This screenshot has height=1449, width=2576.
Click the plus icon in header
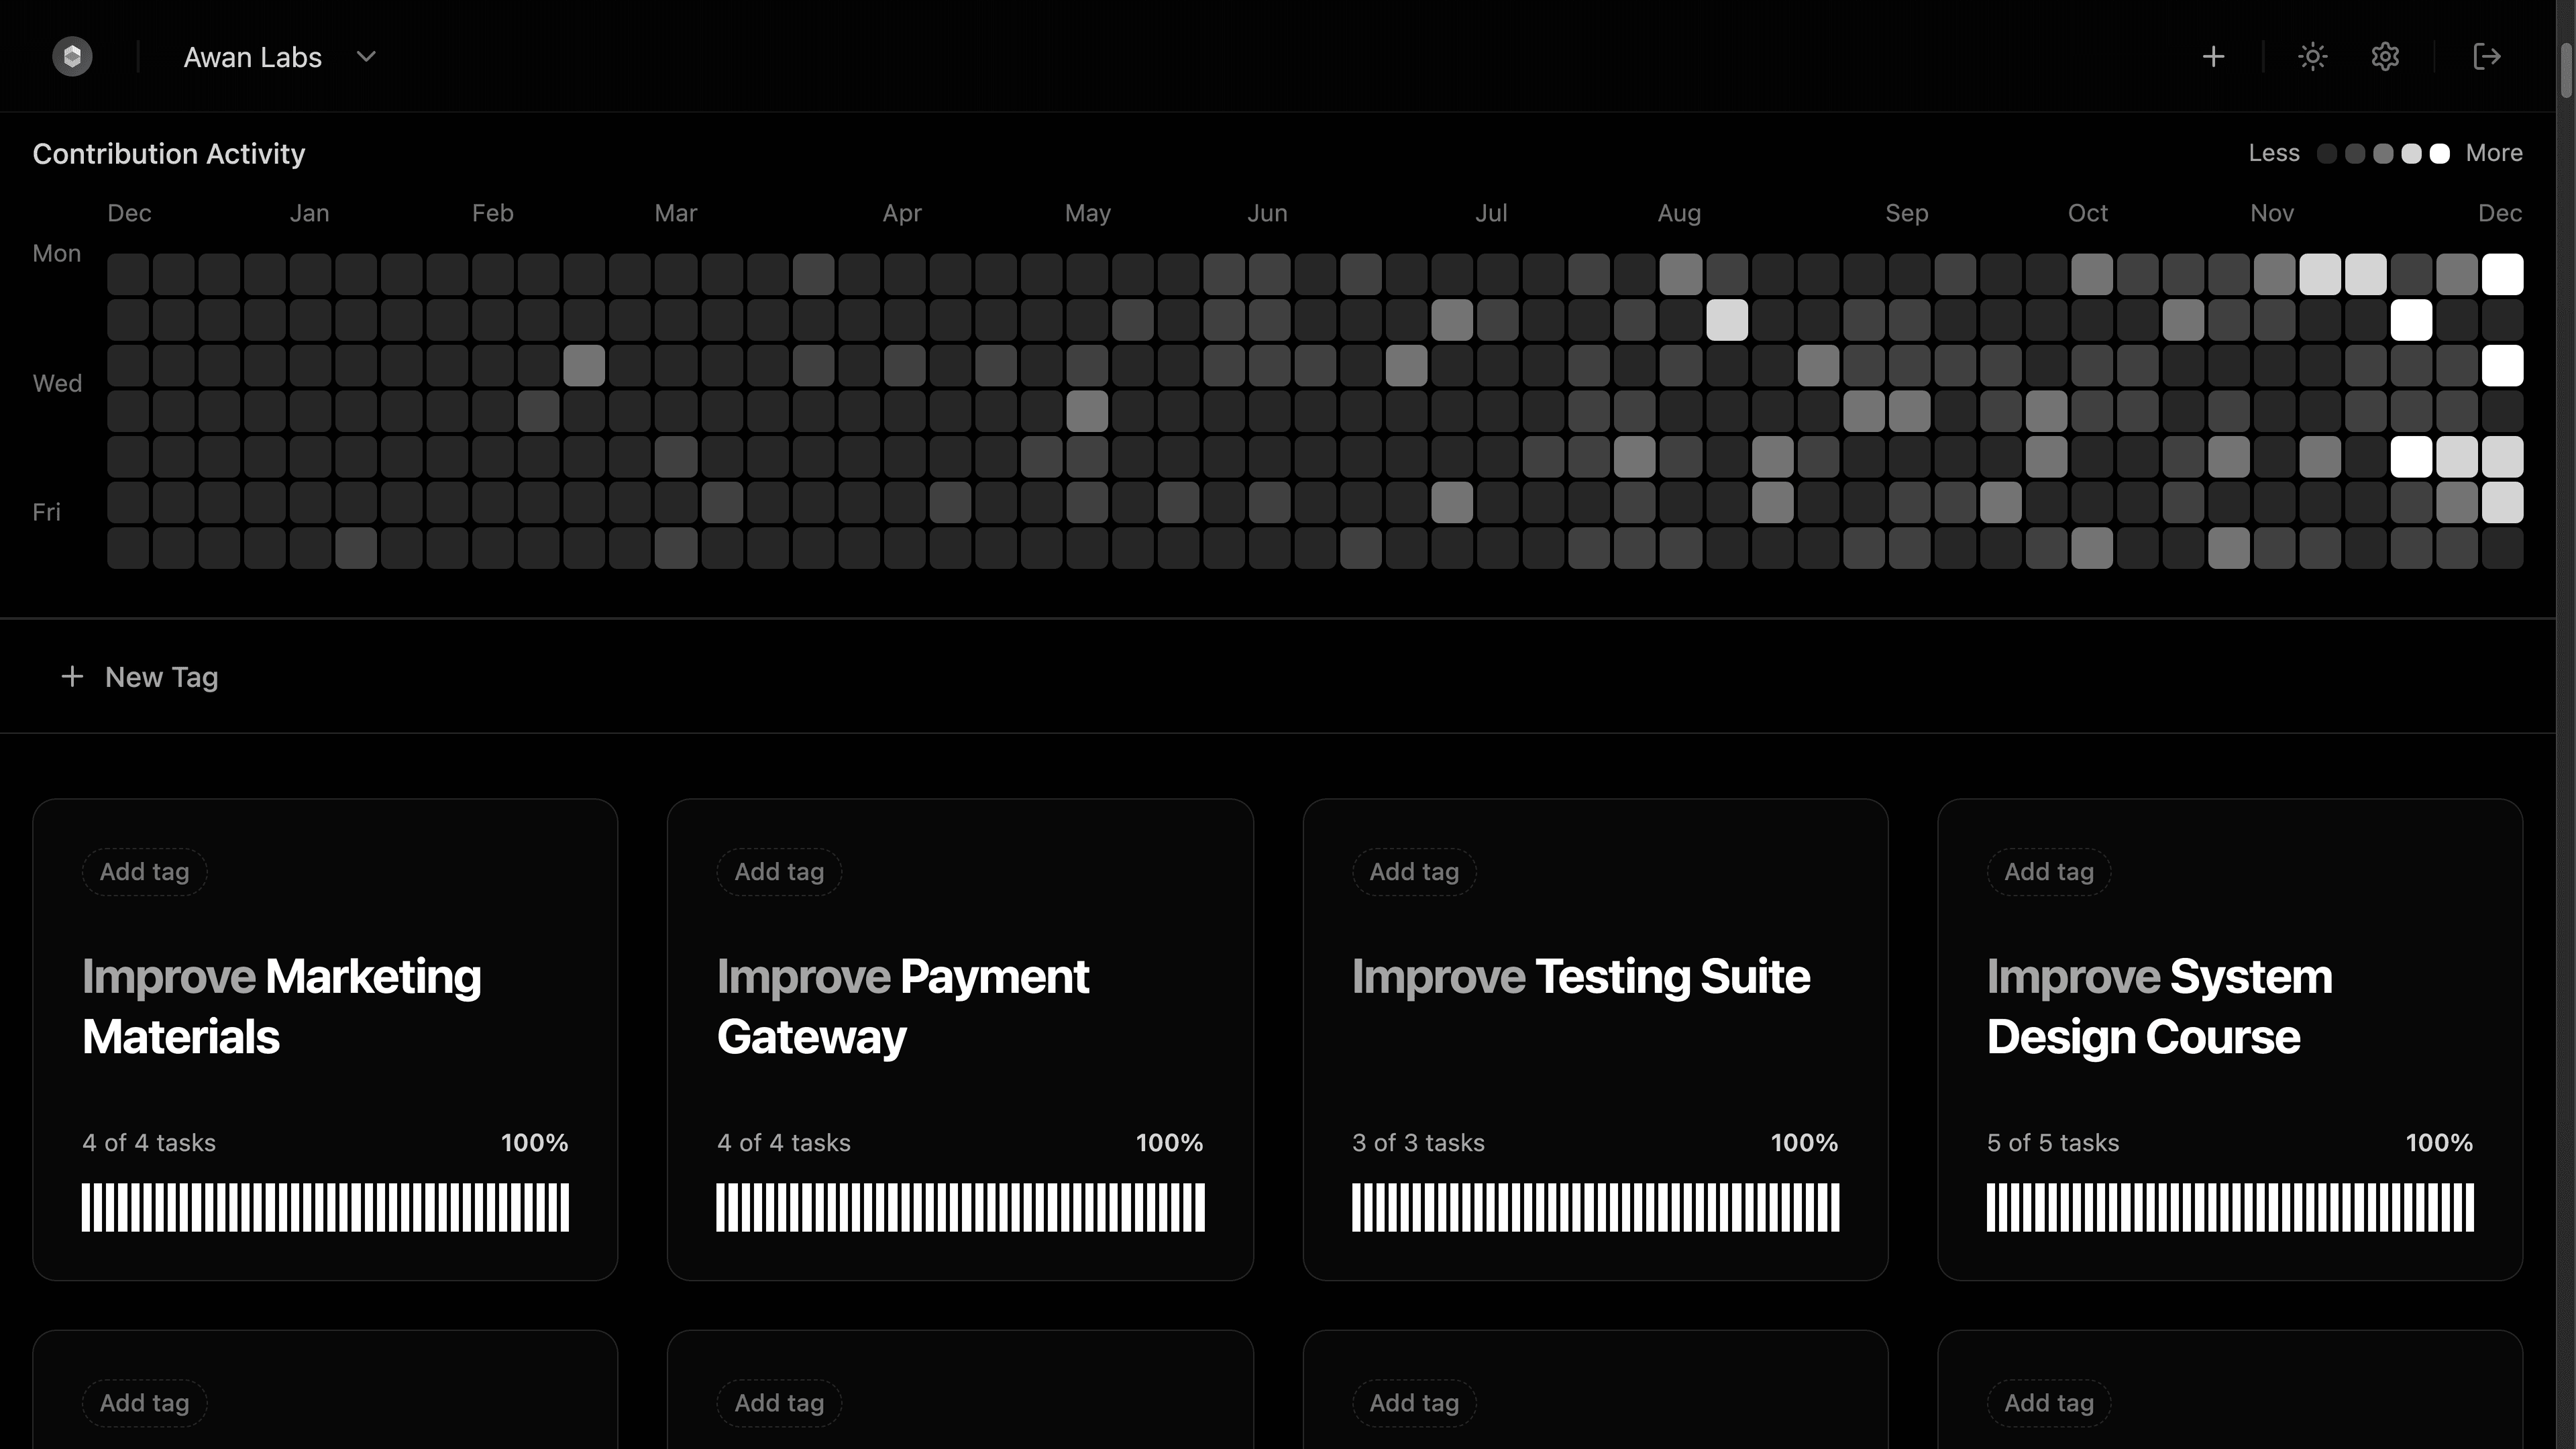pos(2213,56)
